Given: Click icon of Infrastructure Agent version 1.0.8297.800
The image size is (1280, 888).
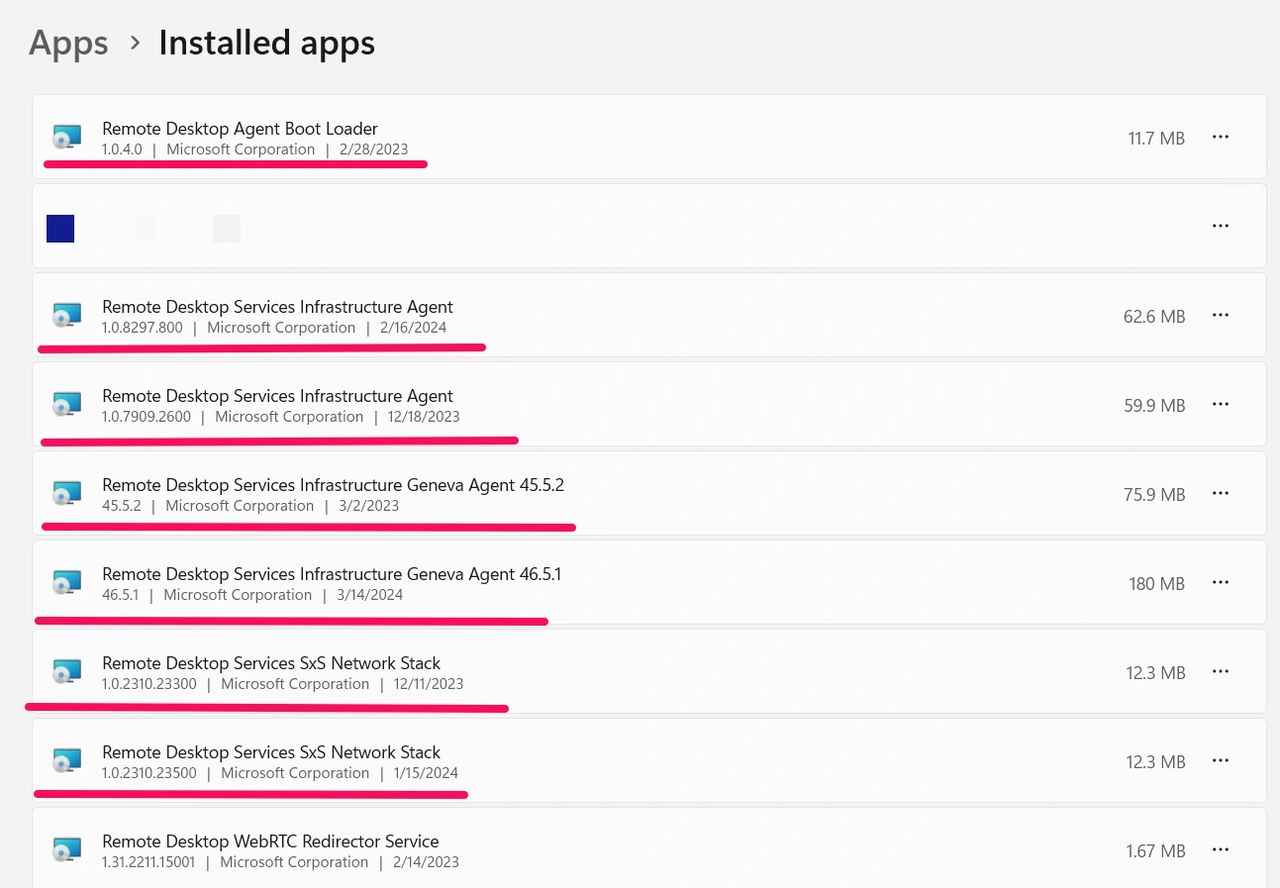Looking at the screenshot, I should [x=66, y=316].
